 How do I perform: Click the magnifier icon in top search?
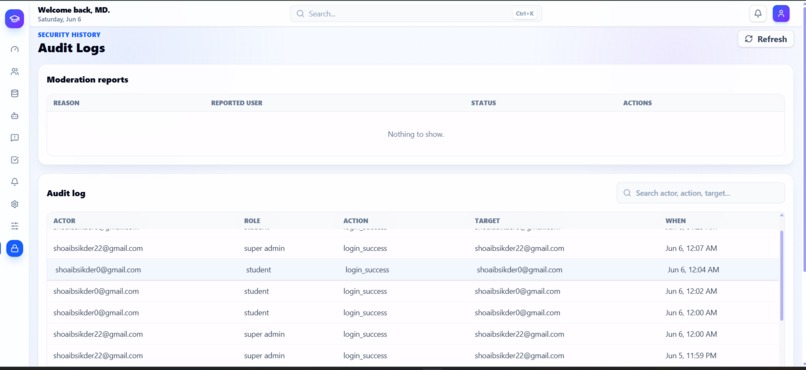pyautogui.click(x=300, y=14)
